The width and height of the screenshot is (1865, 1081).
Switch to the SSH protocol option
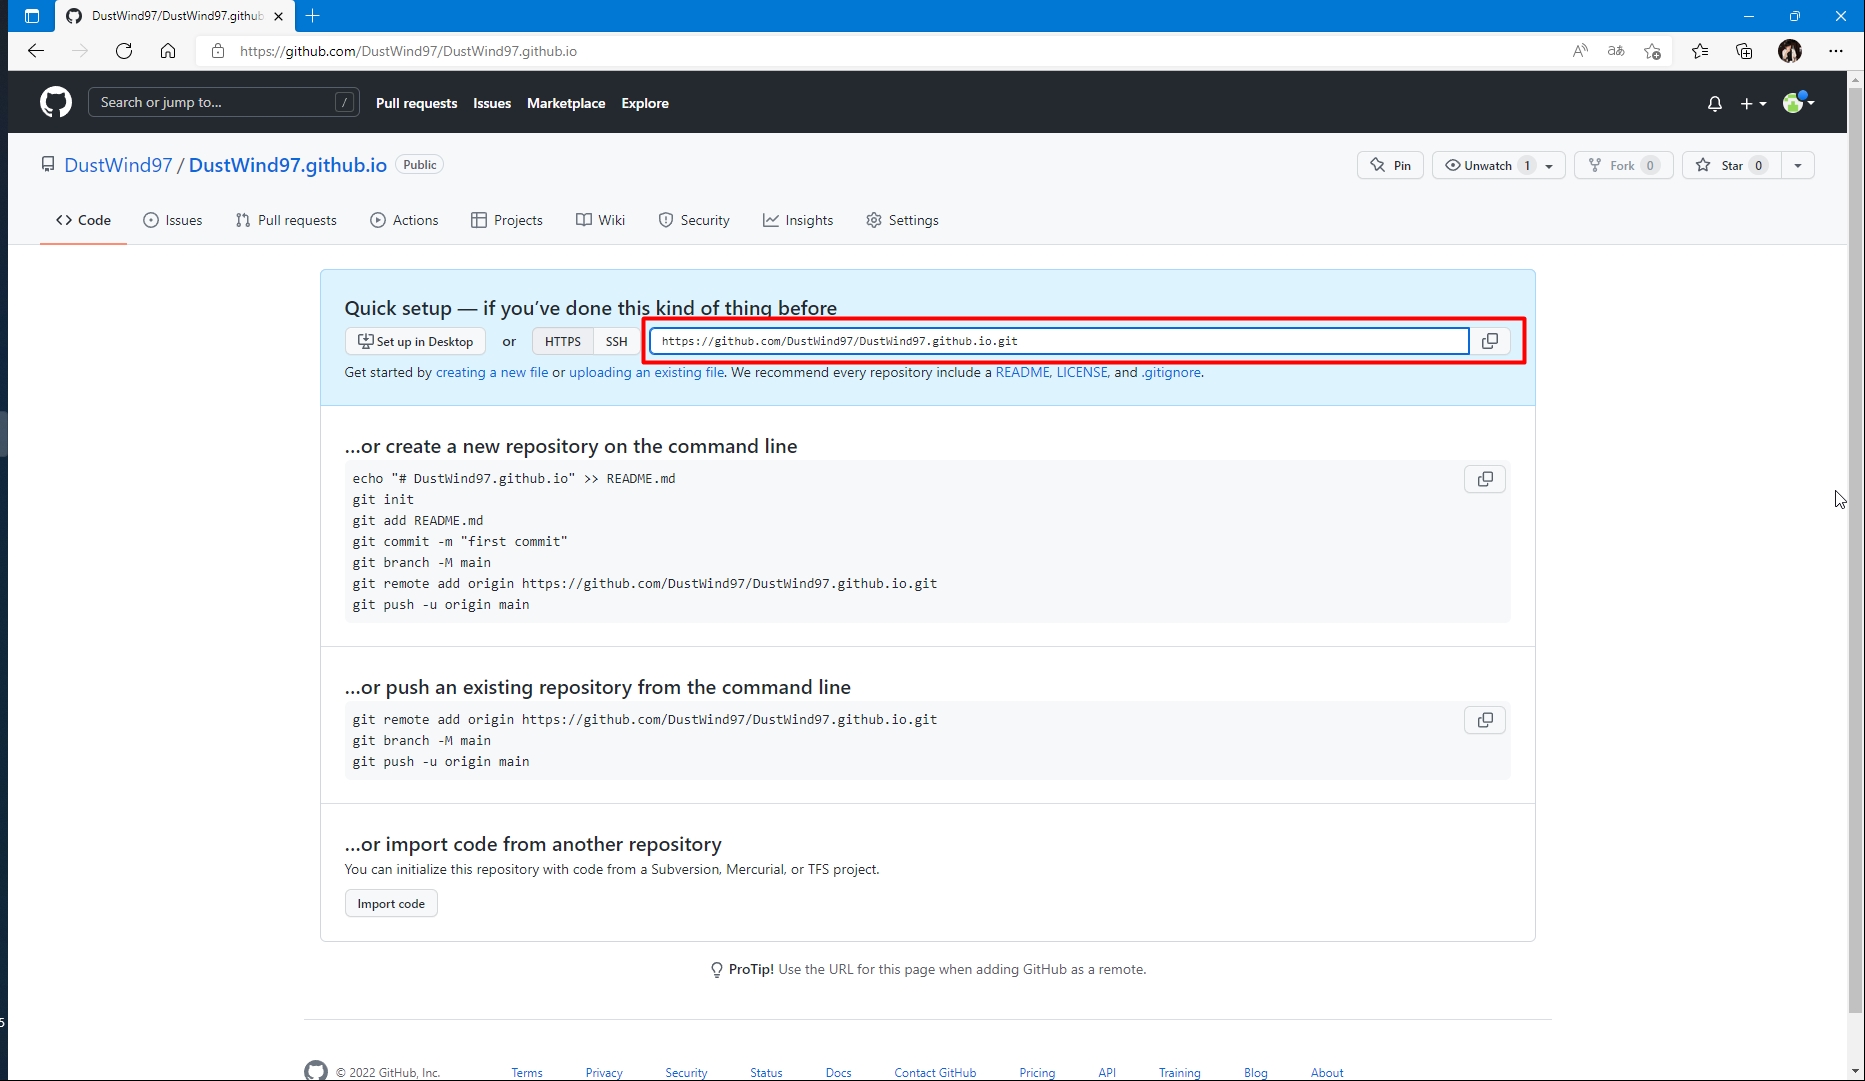(617, 341)
